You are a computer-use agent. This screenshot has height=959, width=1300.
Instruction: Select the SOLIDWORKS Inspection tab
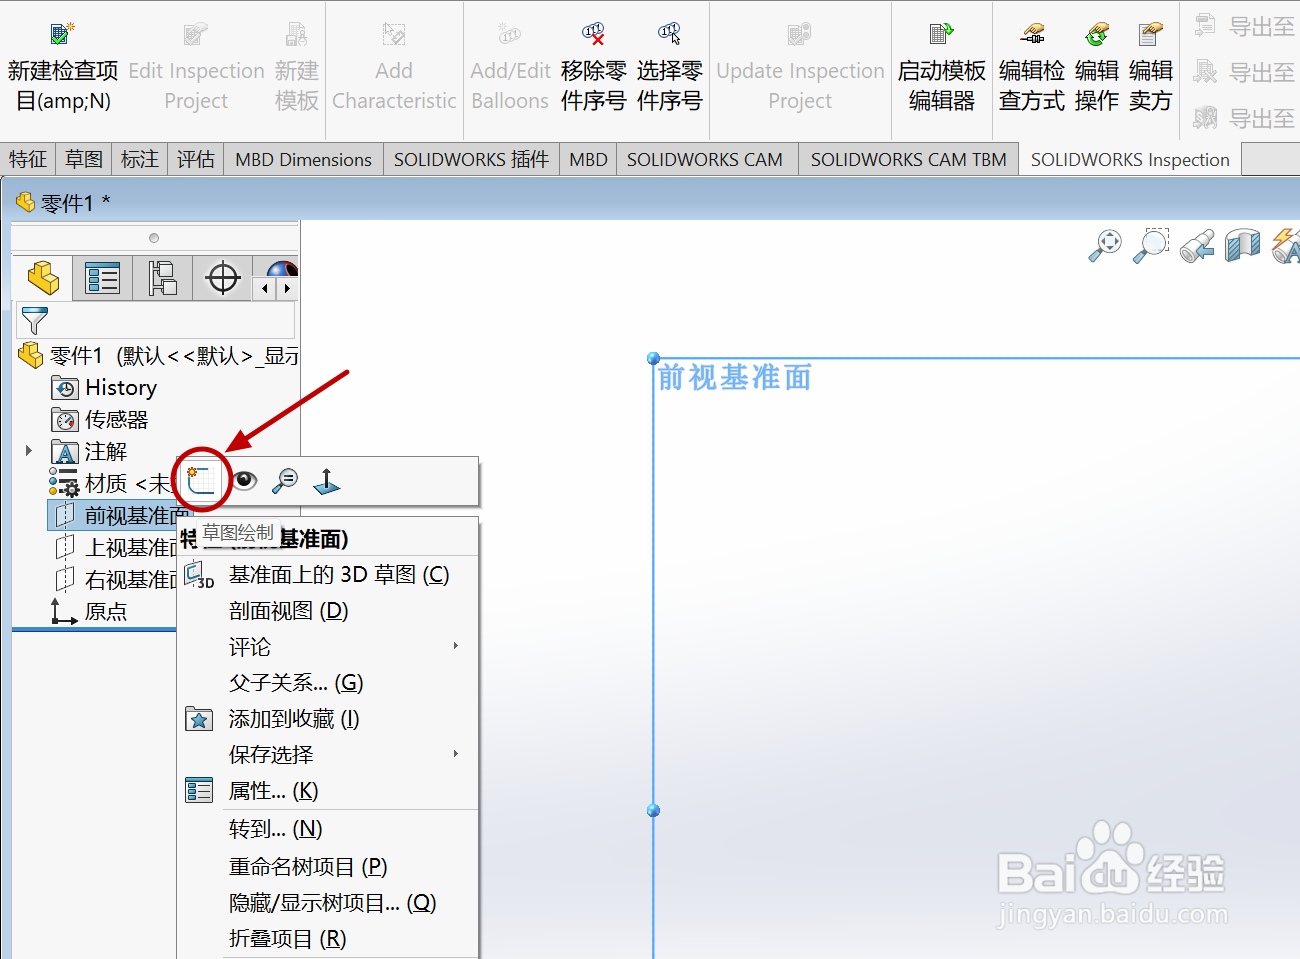(x=1130, y=159)
